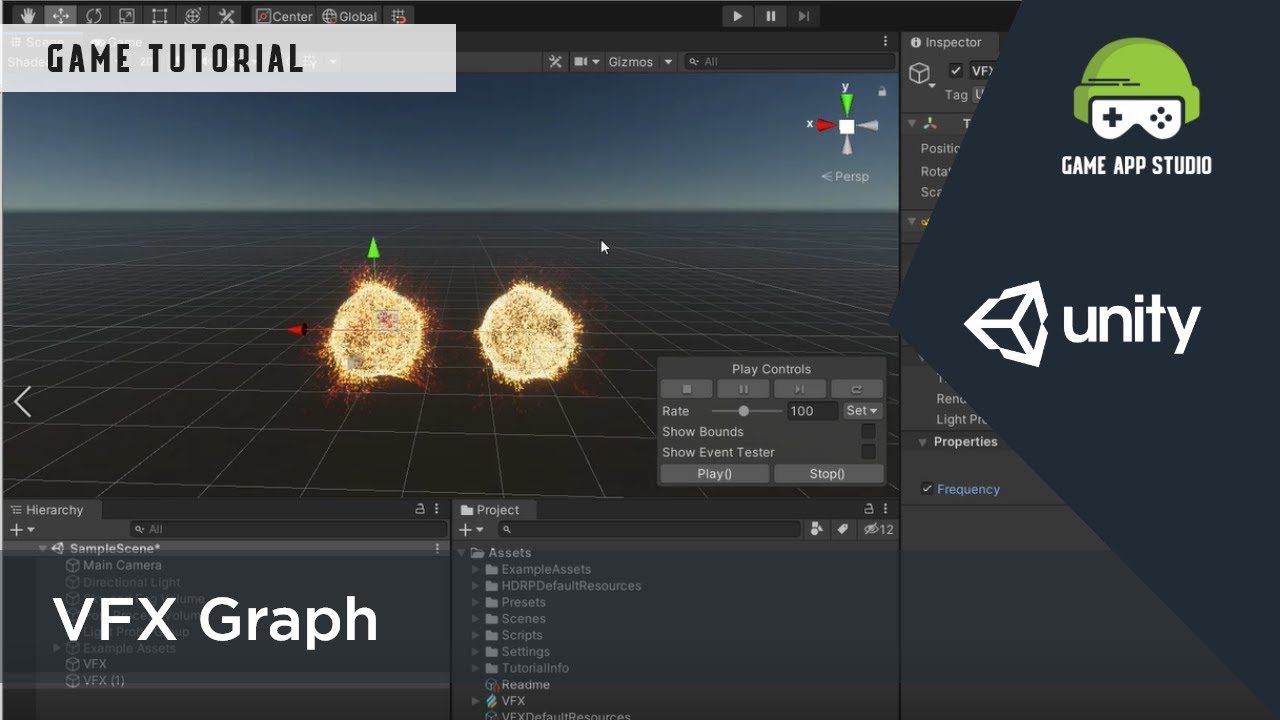Expand the ExampleAssets folder

click(476, 569)
